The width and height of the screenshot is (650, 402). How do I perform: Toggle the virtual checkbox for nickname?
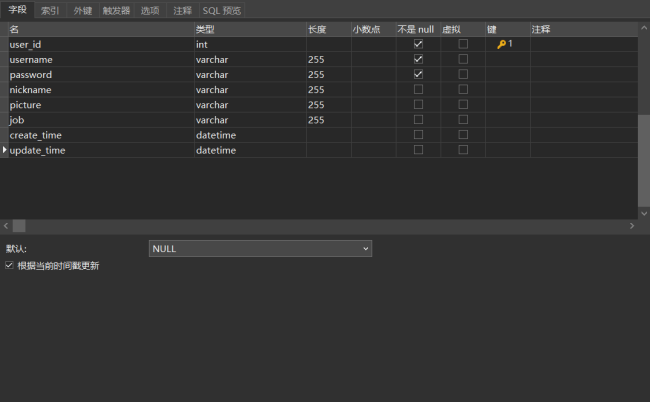[x=463, y=89]
